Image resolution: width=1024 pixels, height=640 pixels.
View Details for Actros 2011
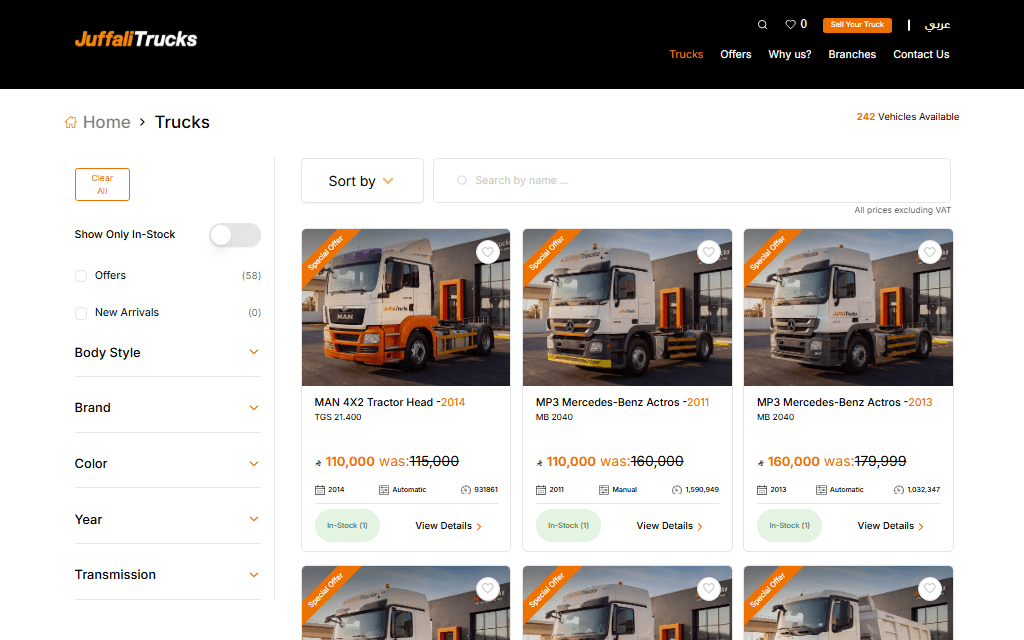(x=669, y=526)
